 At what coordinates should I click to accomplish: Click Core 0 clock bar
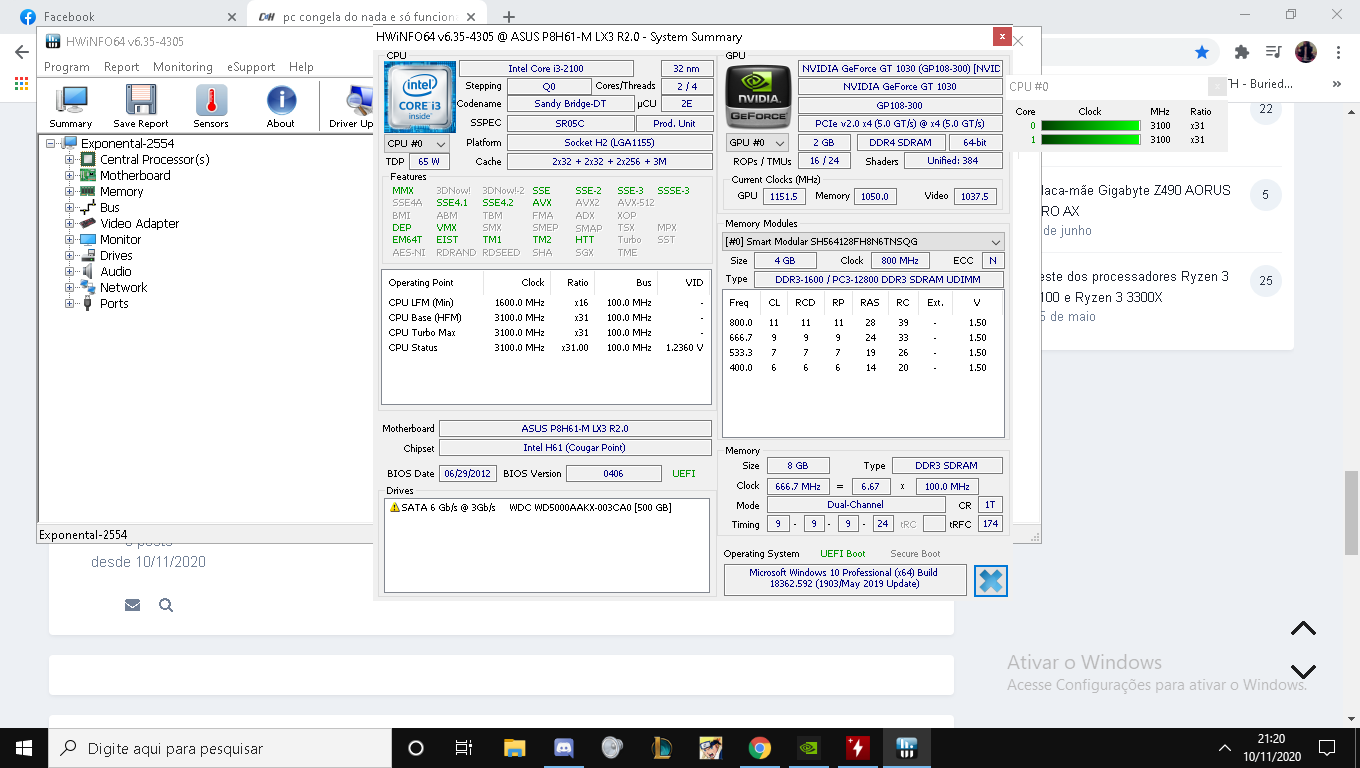pos(1090,126)
